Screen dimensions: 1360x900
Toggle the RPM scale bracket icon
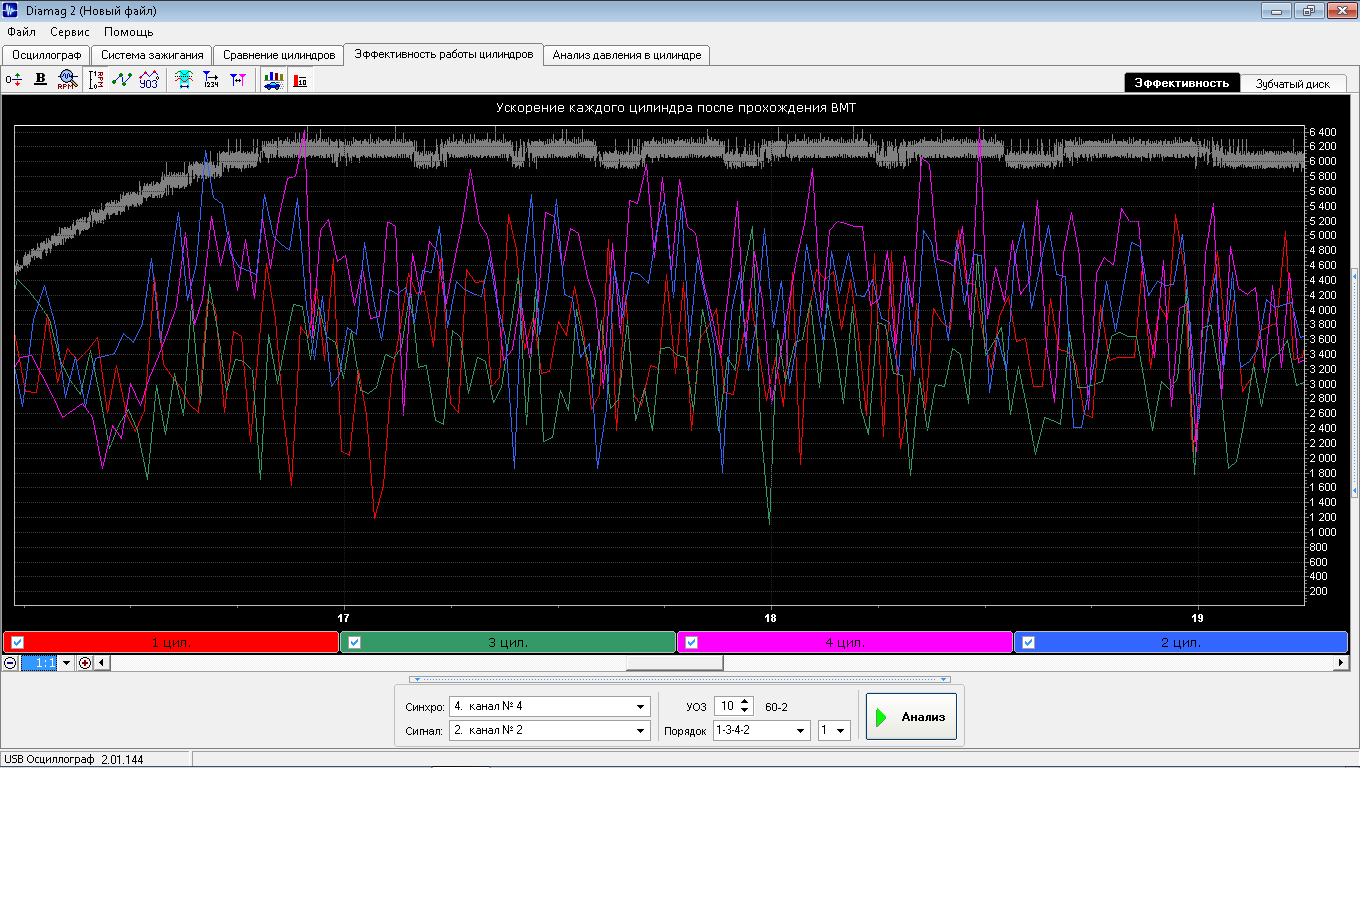coord(96,80)
